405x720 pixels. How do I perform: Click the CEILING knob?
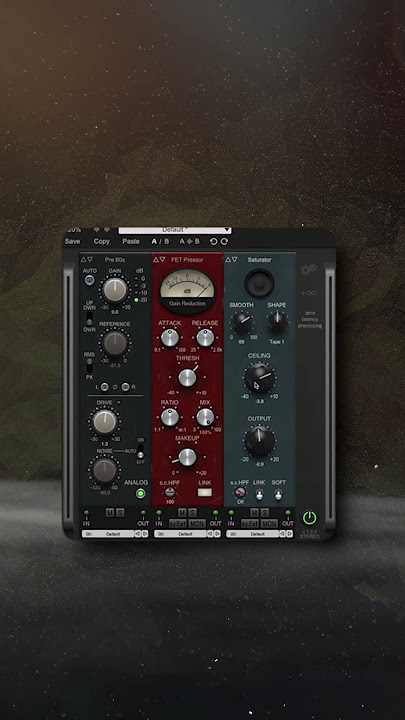point(259,378)
